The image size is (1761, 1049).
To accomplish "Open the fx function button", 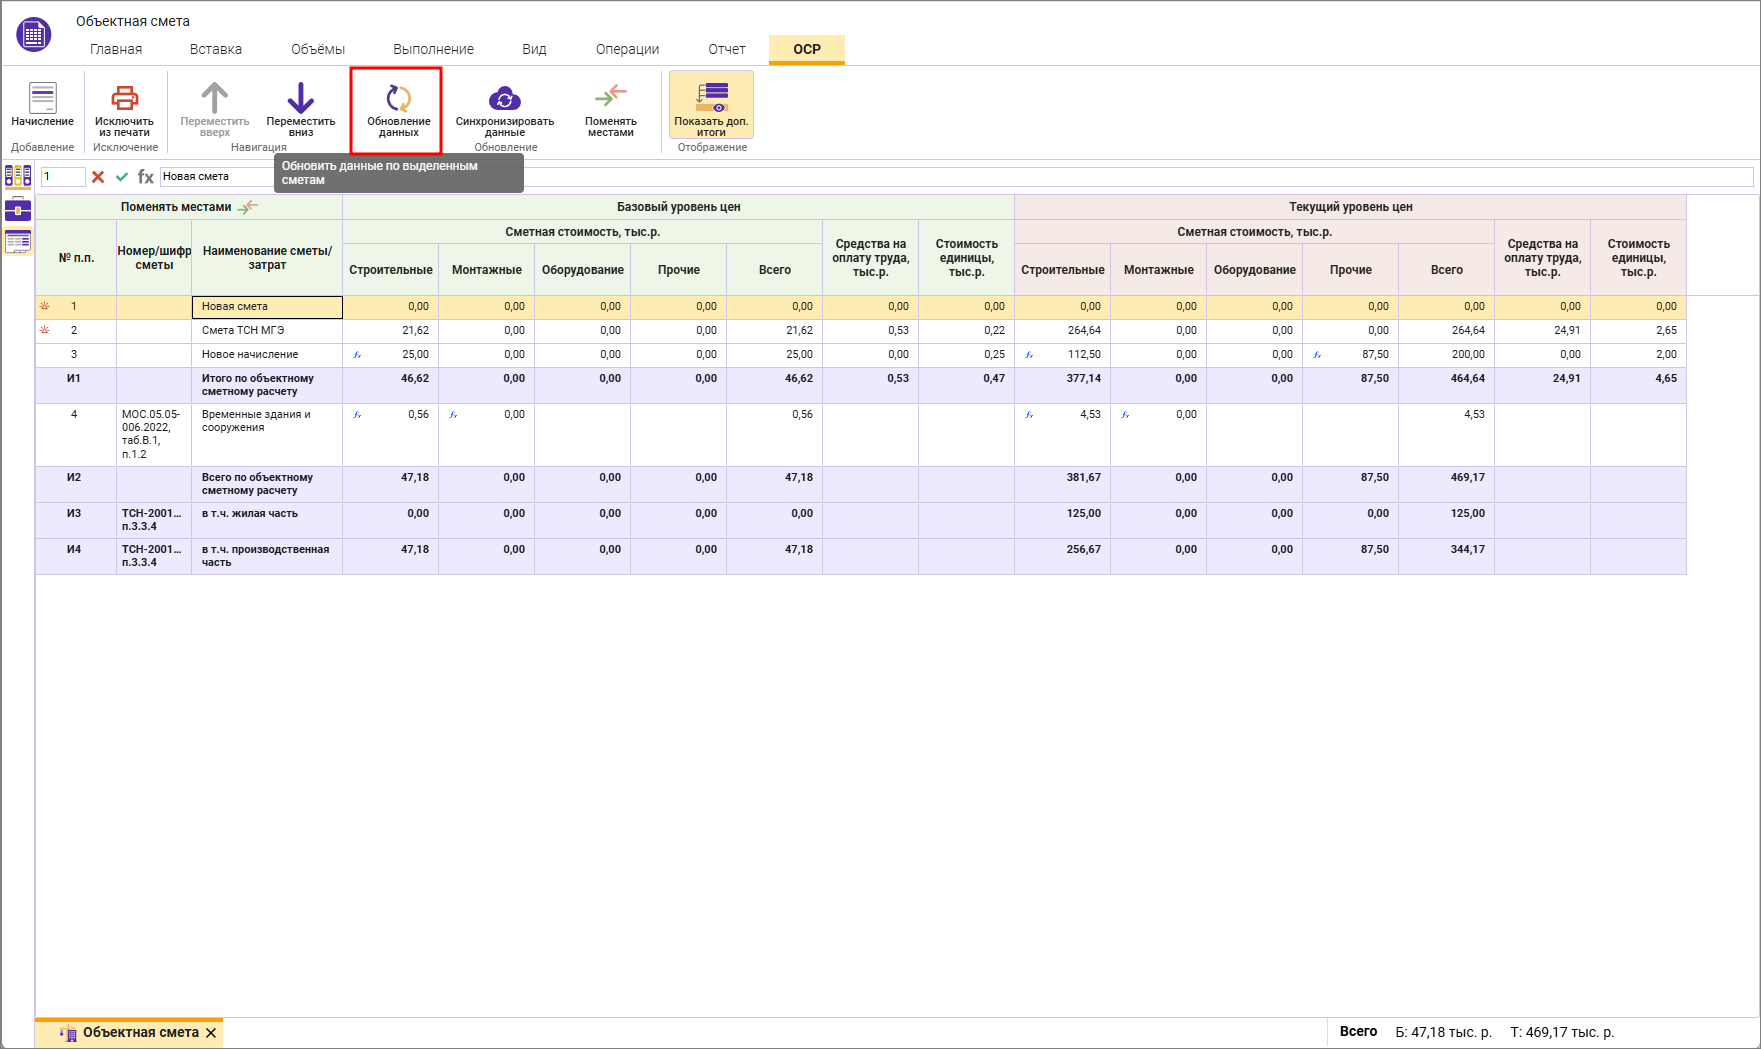I will pos(146,177).
